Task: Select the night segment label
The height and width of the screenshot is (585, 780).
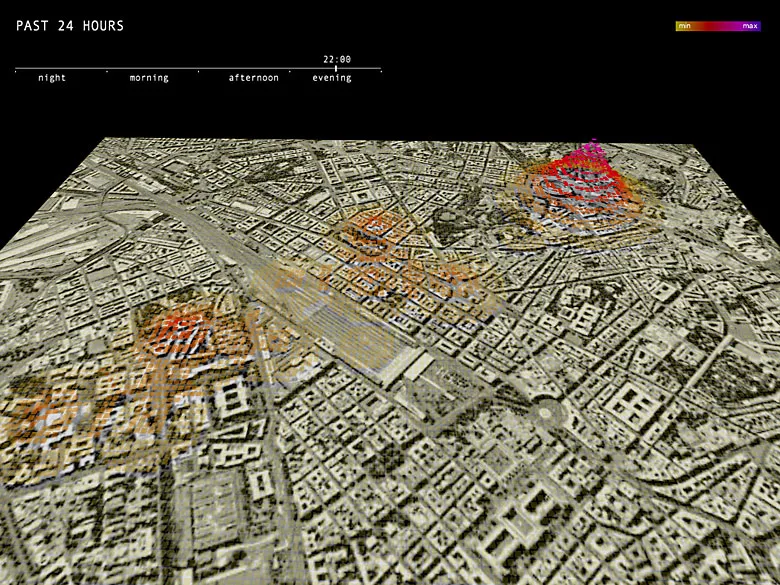Action: point(52,78)
